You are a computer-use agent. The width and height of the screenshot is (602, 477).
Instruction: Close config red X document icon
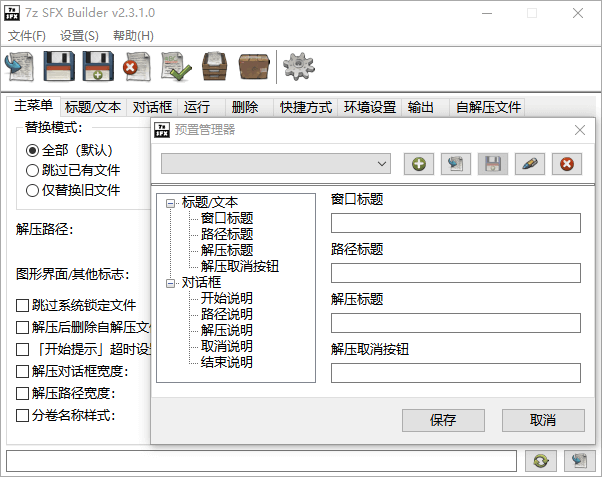(137, 67)
